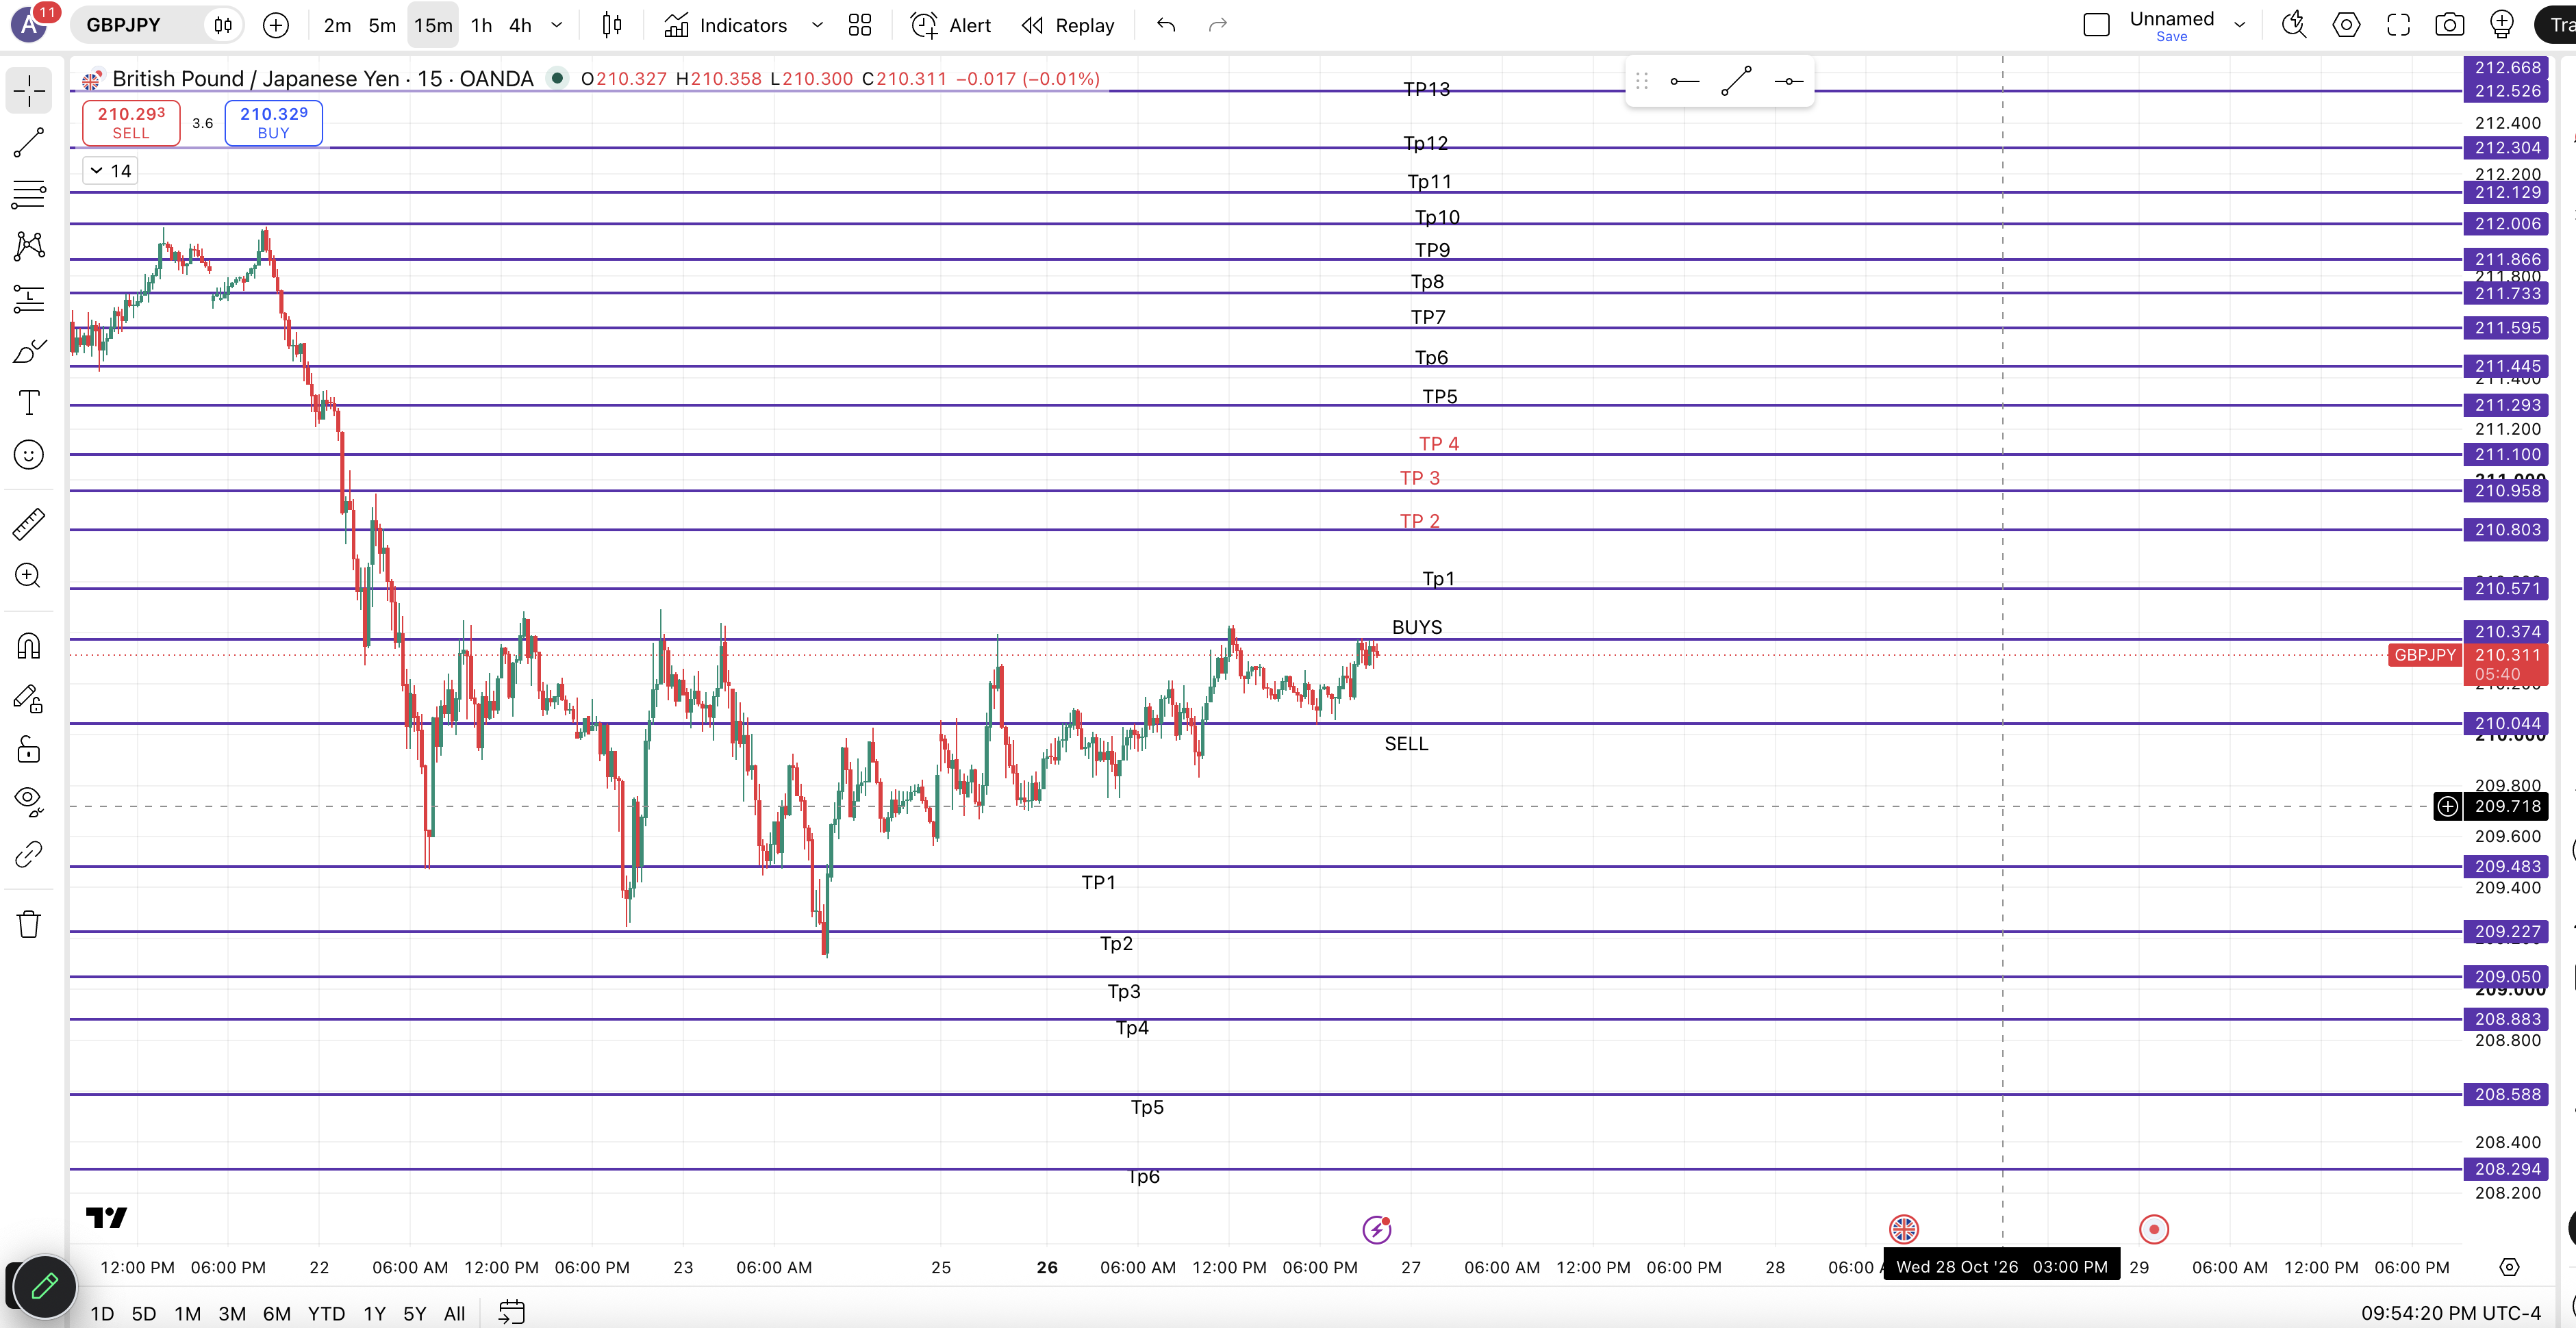Open the Indicators dialog
This screenshot has height=1328, width=2576.
tap(726, 25)
